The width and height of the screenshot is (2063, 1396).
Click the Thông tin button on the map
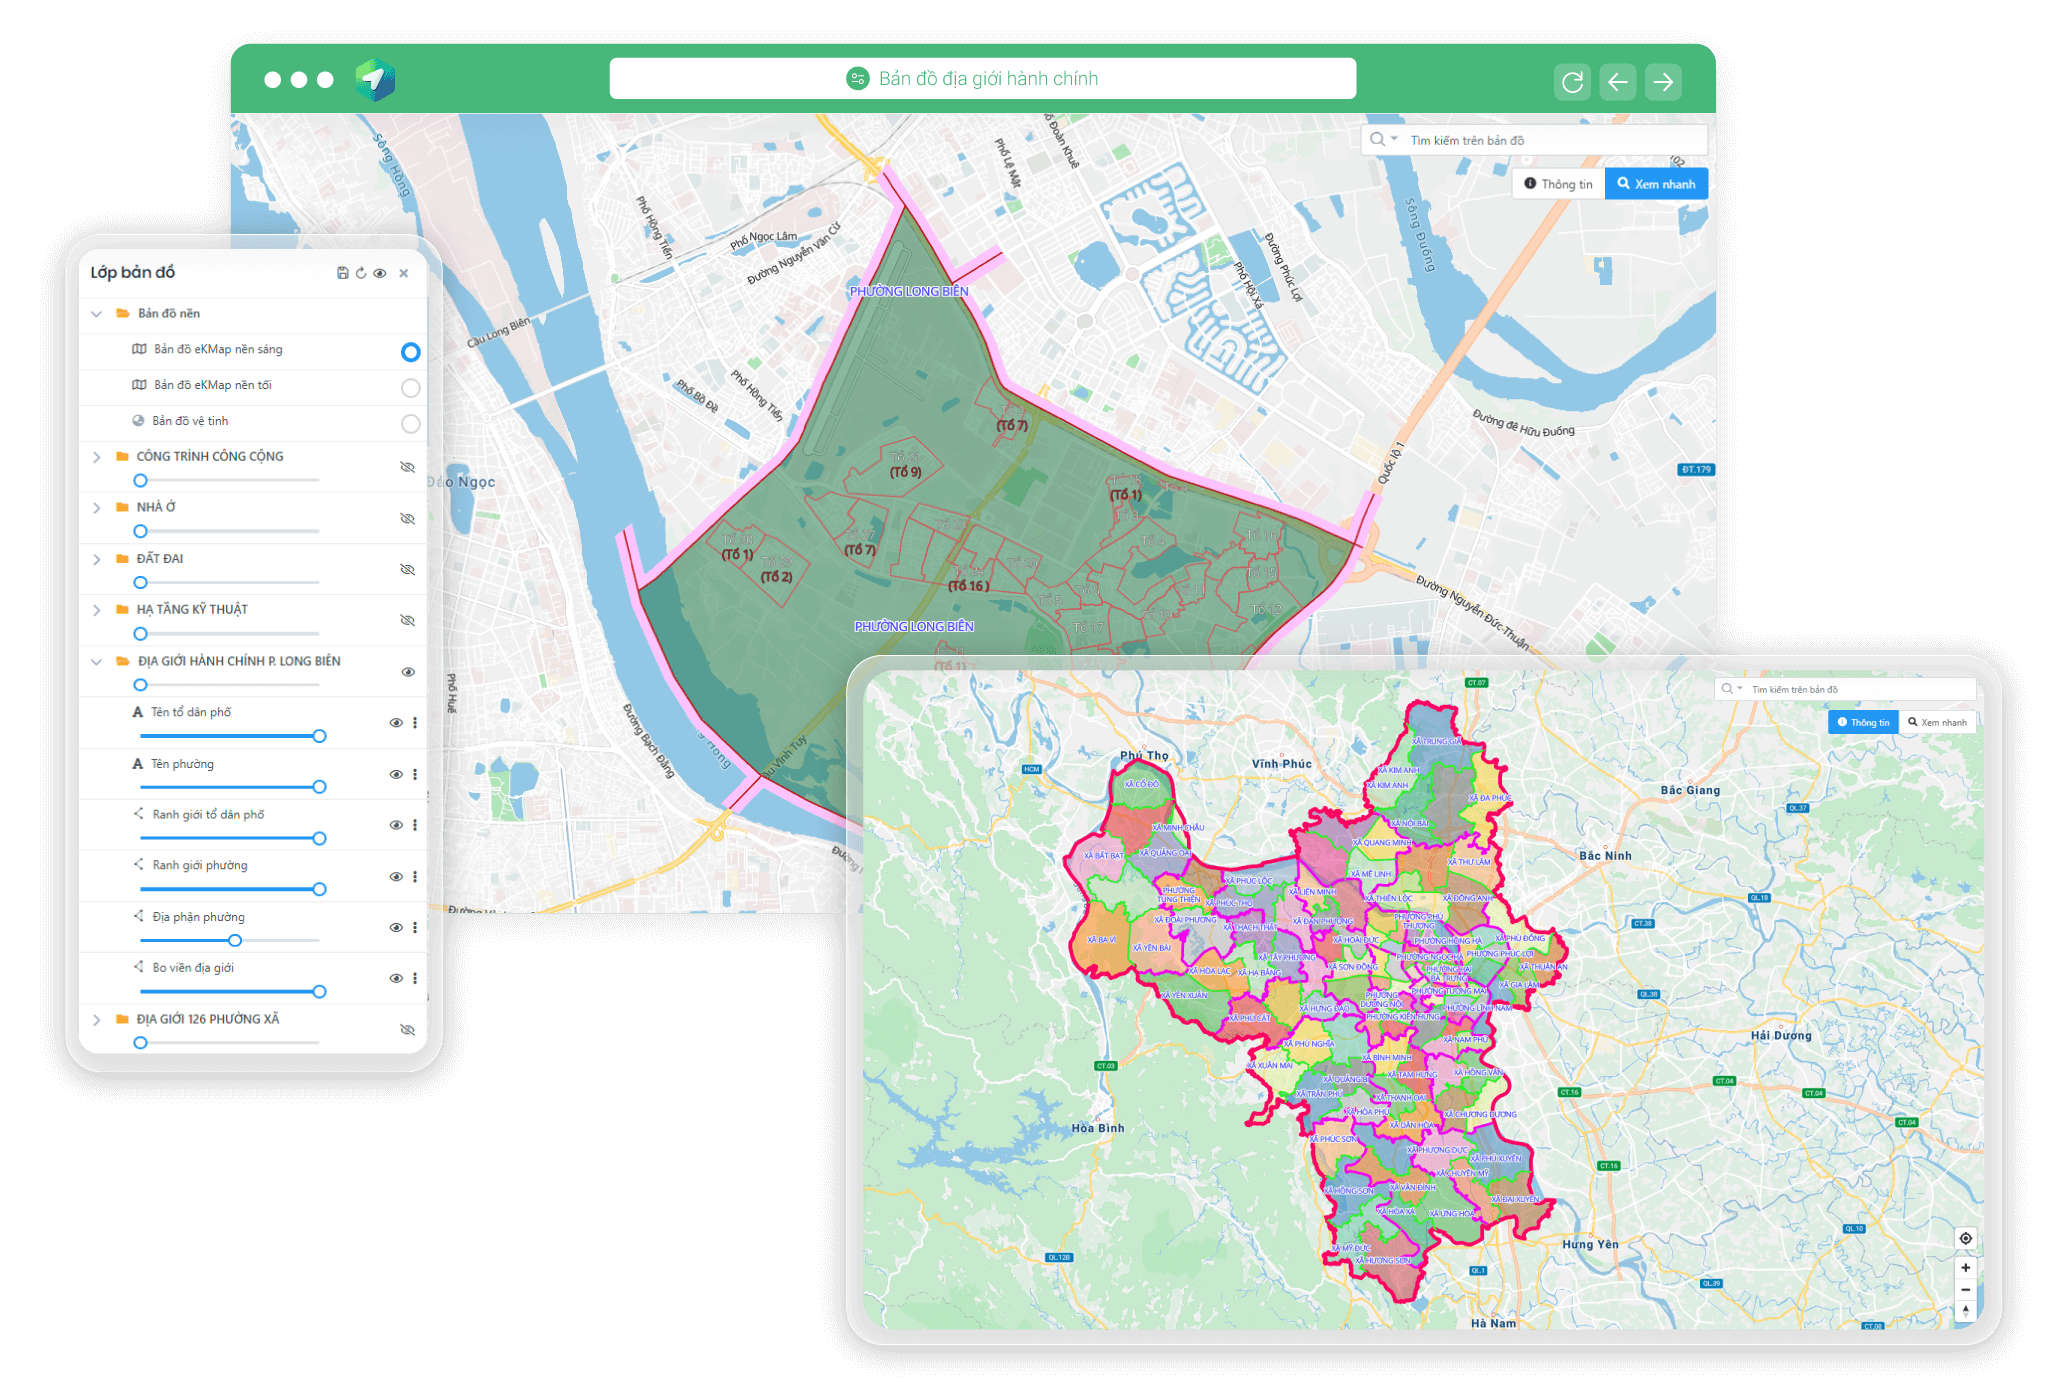click(1557, 183)
